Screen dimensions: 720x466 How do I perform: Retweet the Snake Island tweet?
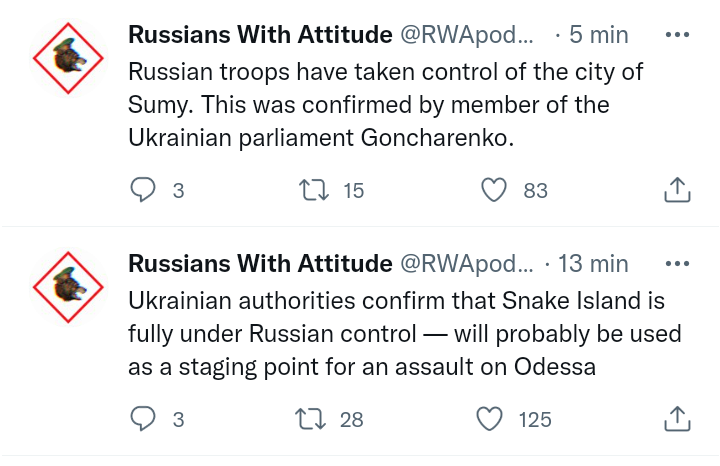pos(314,419)
